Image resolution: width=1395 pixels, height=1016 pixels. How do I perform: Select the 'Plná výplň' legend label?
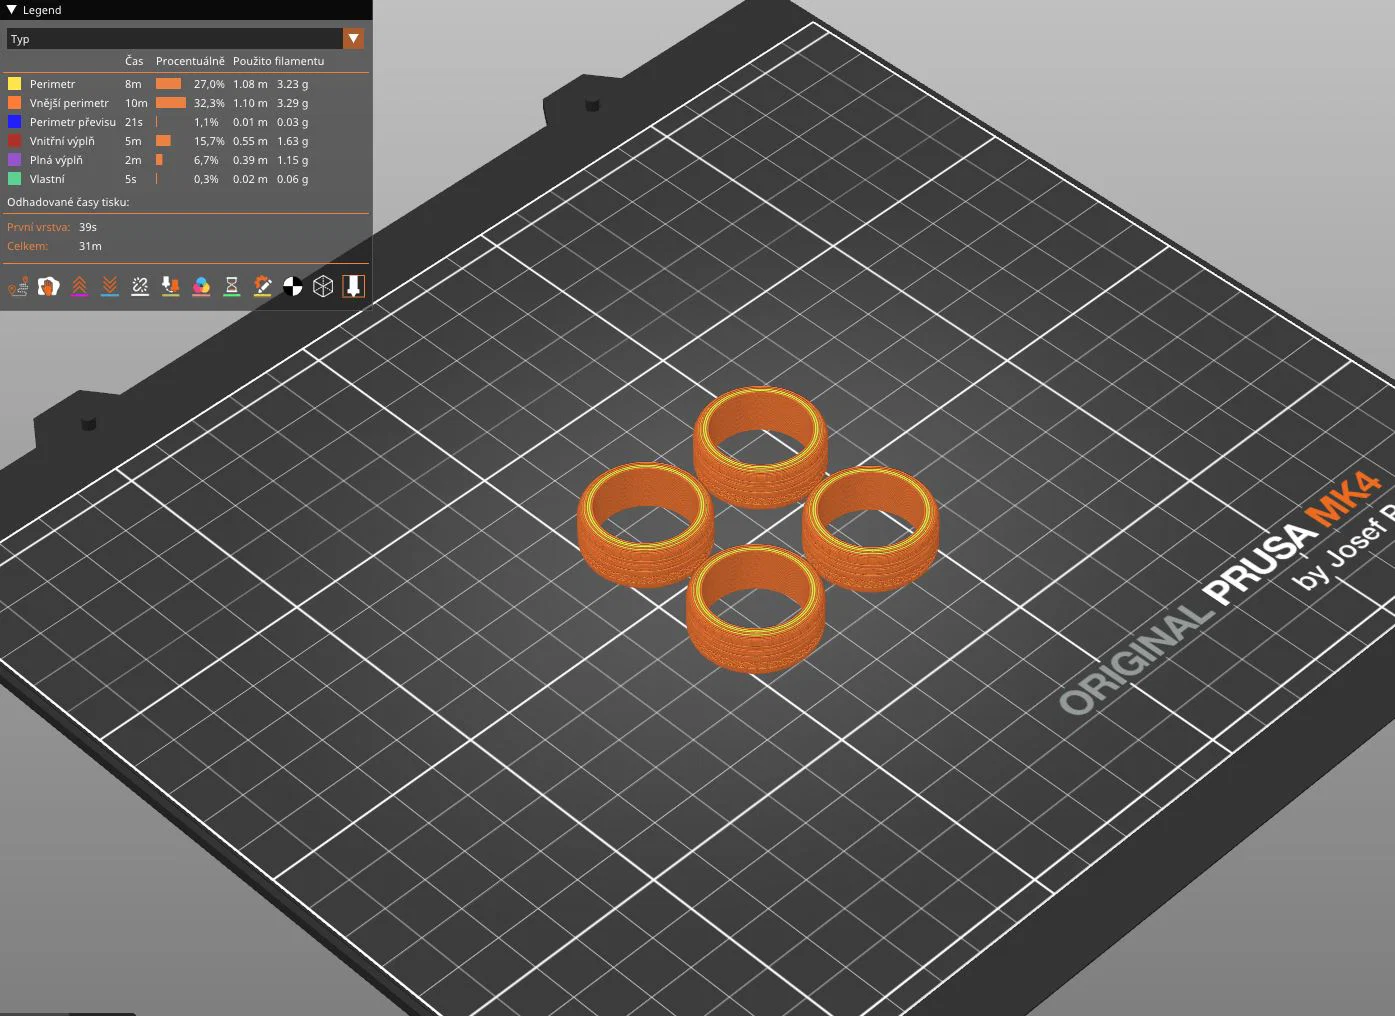point(56,160)
